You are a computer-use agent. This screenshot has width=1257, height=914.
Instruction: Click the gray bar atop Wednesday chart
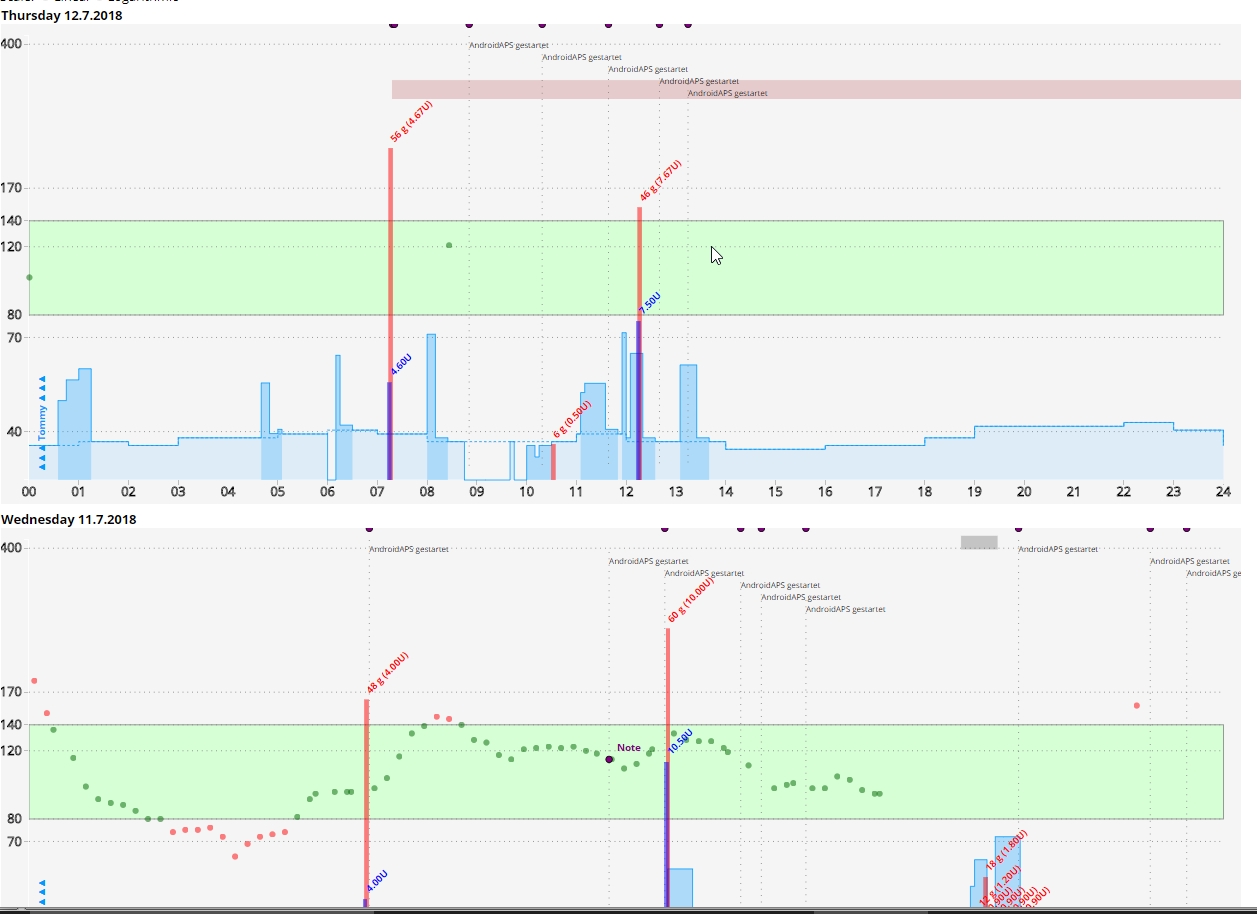tap(979, 542)
